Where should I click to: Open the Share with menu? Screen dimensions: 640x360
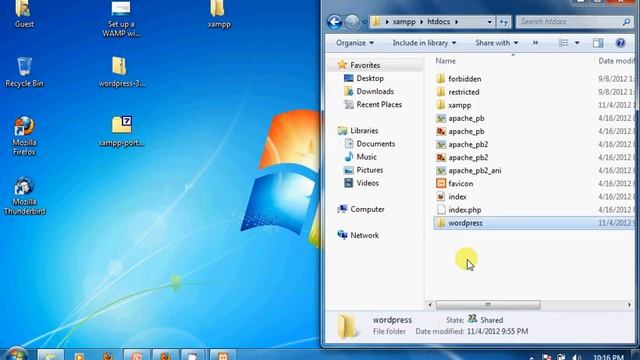[496, 43]
